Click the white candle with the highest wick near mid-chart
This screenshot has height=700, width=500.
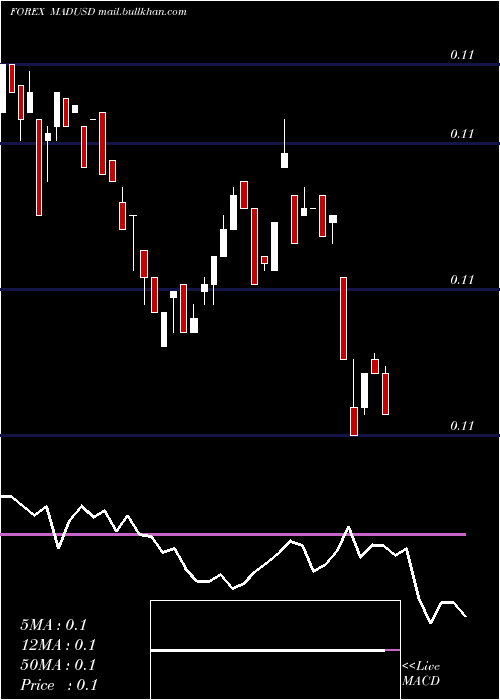(284, 144)
